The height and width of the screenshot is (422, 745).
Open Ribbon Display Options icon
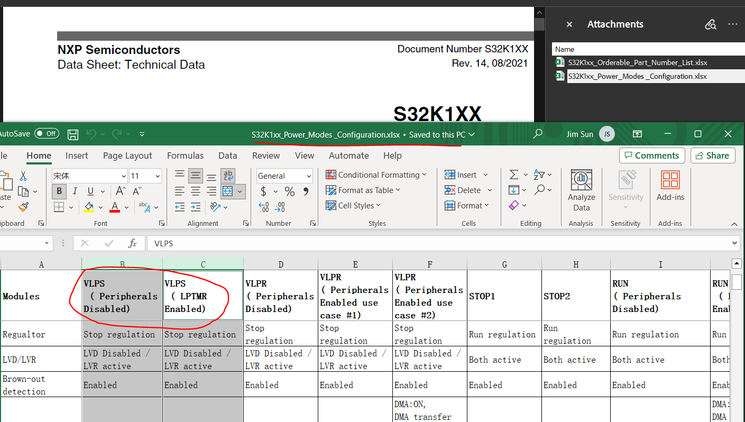638,134
